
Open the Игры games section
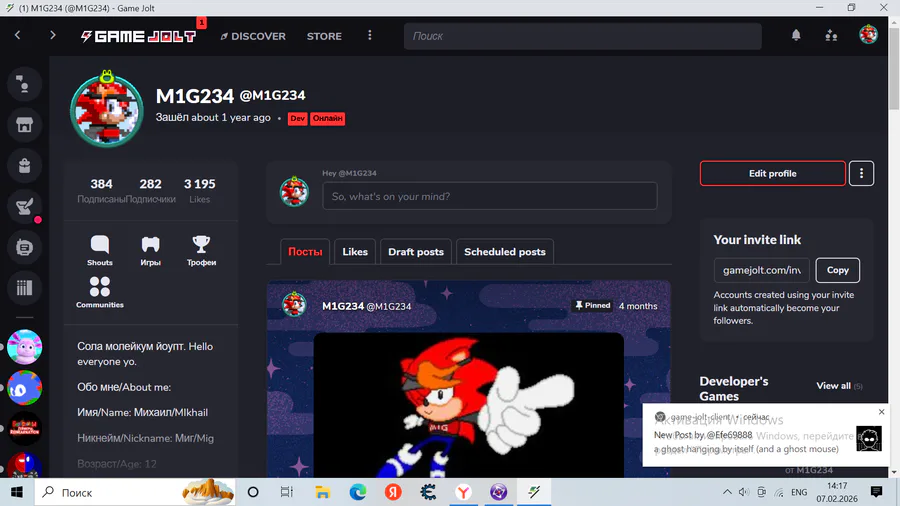click(x=150, y=251)
